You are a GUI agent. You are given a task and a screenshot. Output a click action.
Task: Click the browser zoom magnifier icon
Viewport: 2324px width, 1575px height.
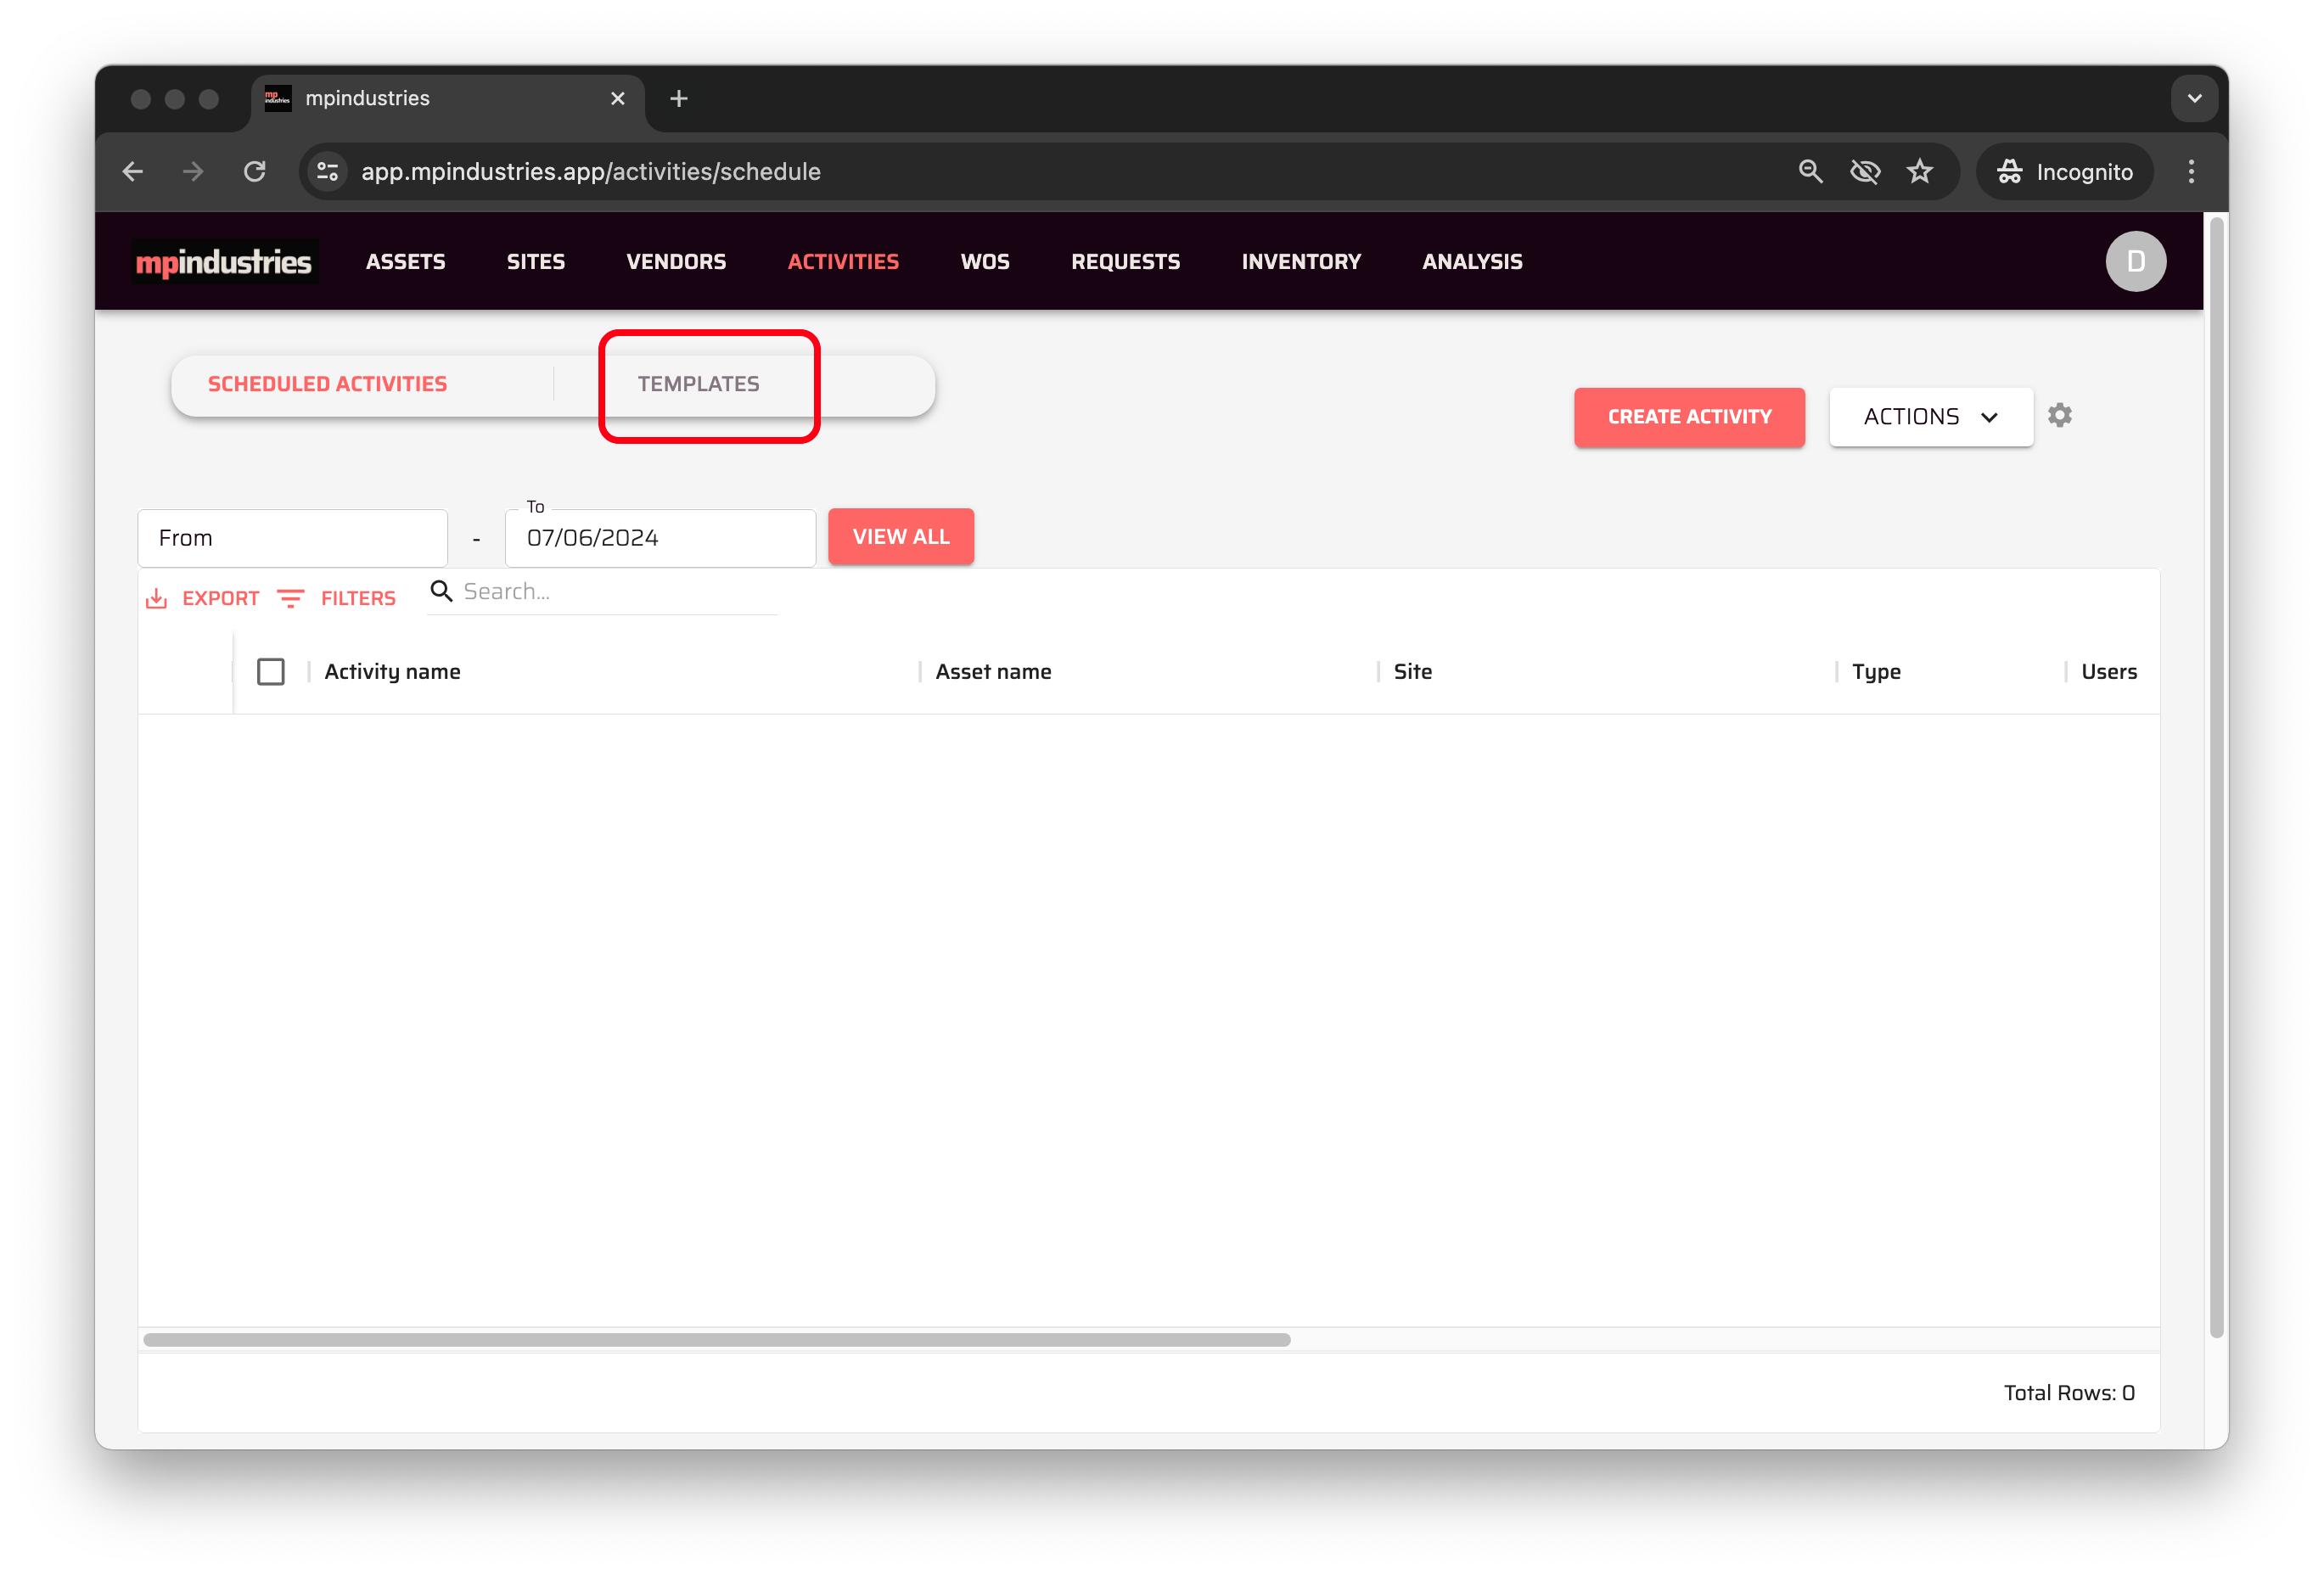[1810, 171]
